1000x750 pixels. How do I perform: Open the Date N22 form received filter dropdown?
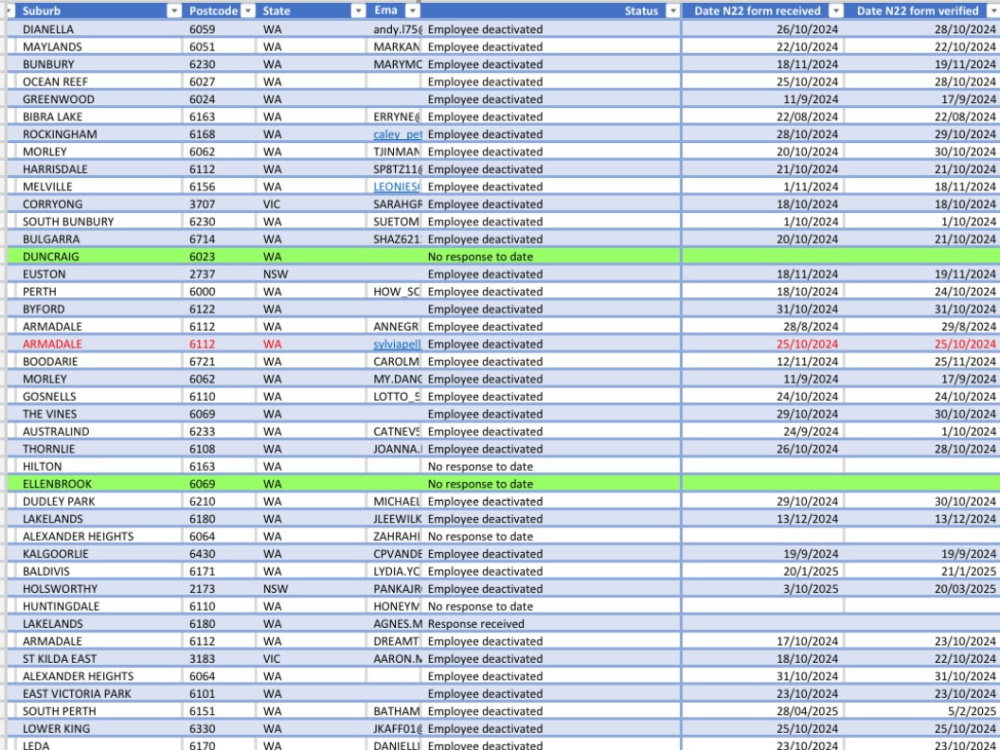coord(835,11)
